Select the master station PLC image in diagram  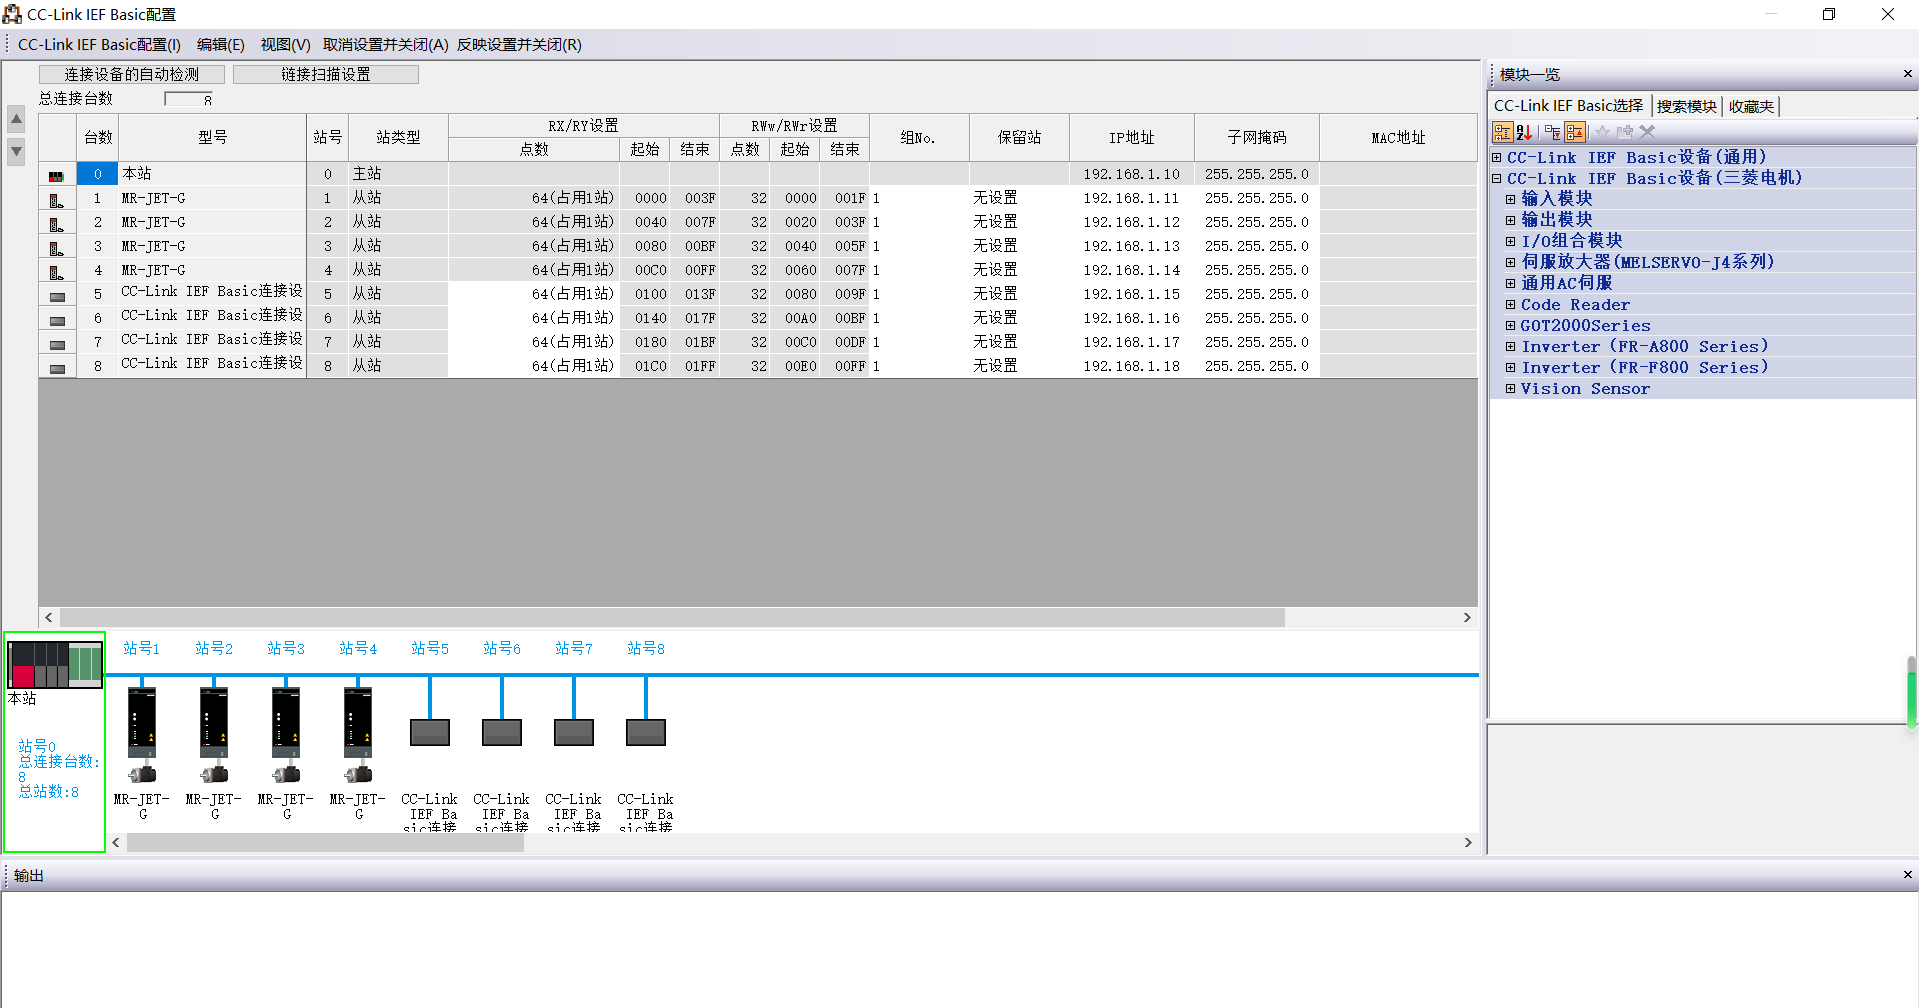tap(55, 665)
